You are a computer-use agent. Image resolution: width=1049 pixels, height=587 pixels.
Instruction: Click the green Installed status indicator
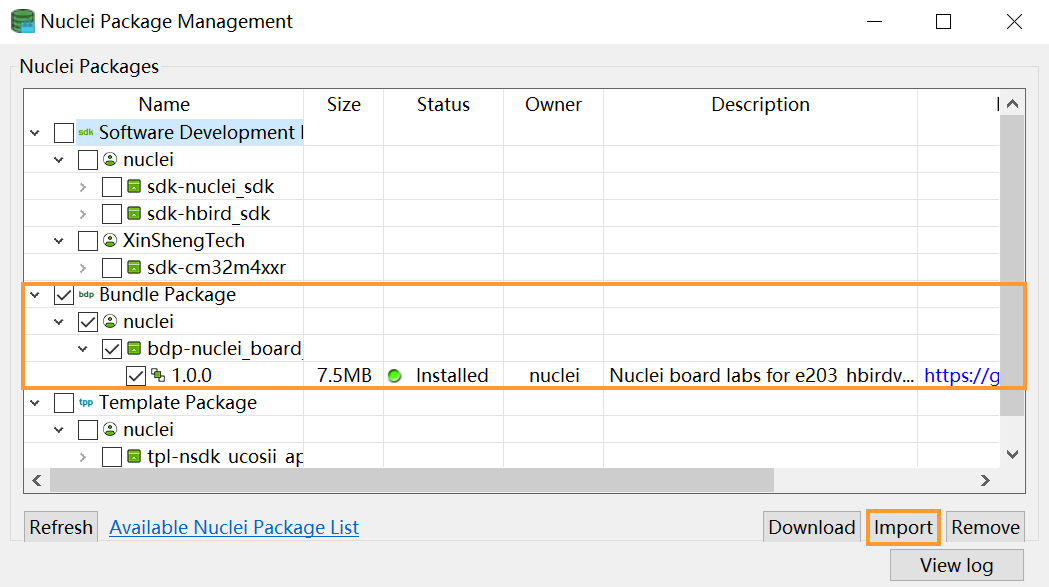coord(395,376)
